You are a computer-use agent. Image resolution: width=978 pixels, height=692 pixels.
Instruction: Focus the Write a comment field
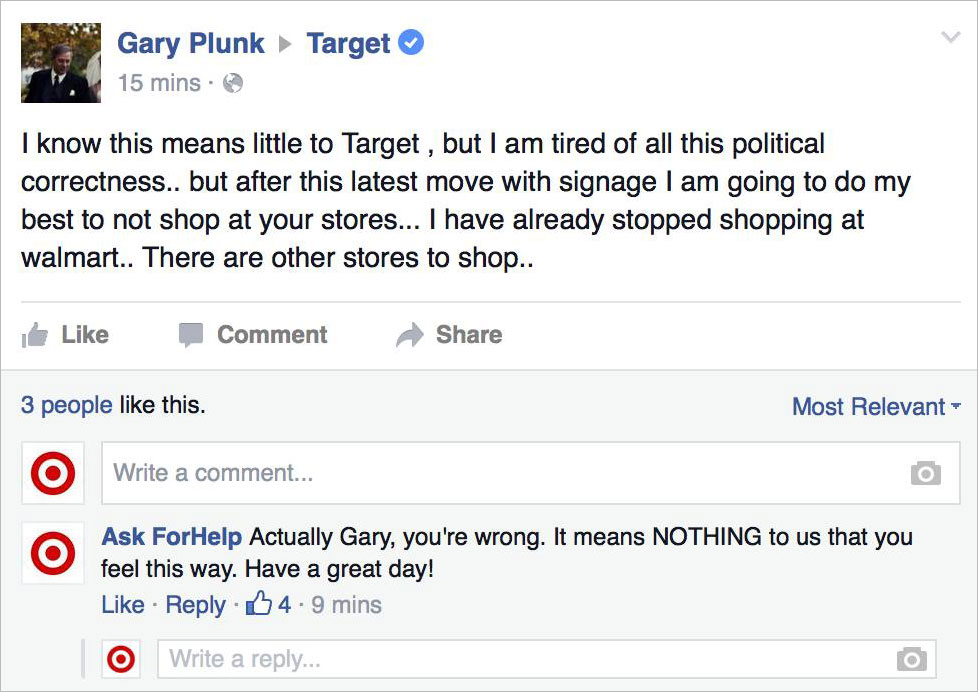531,473
